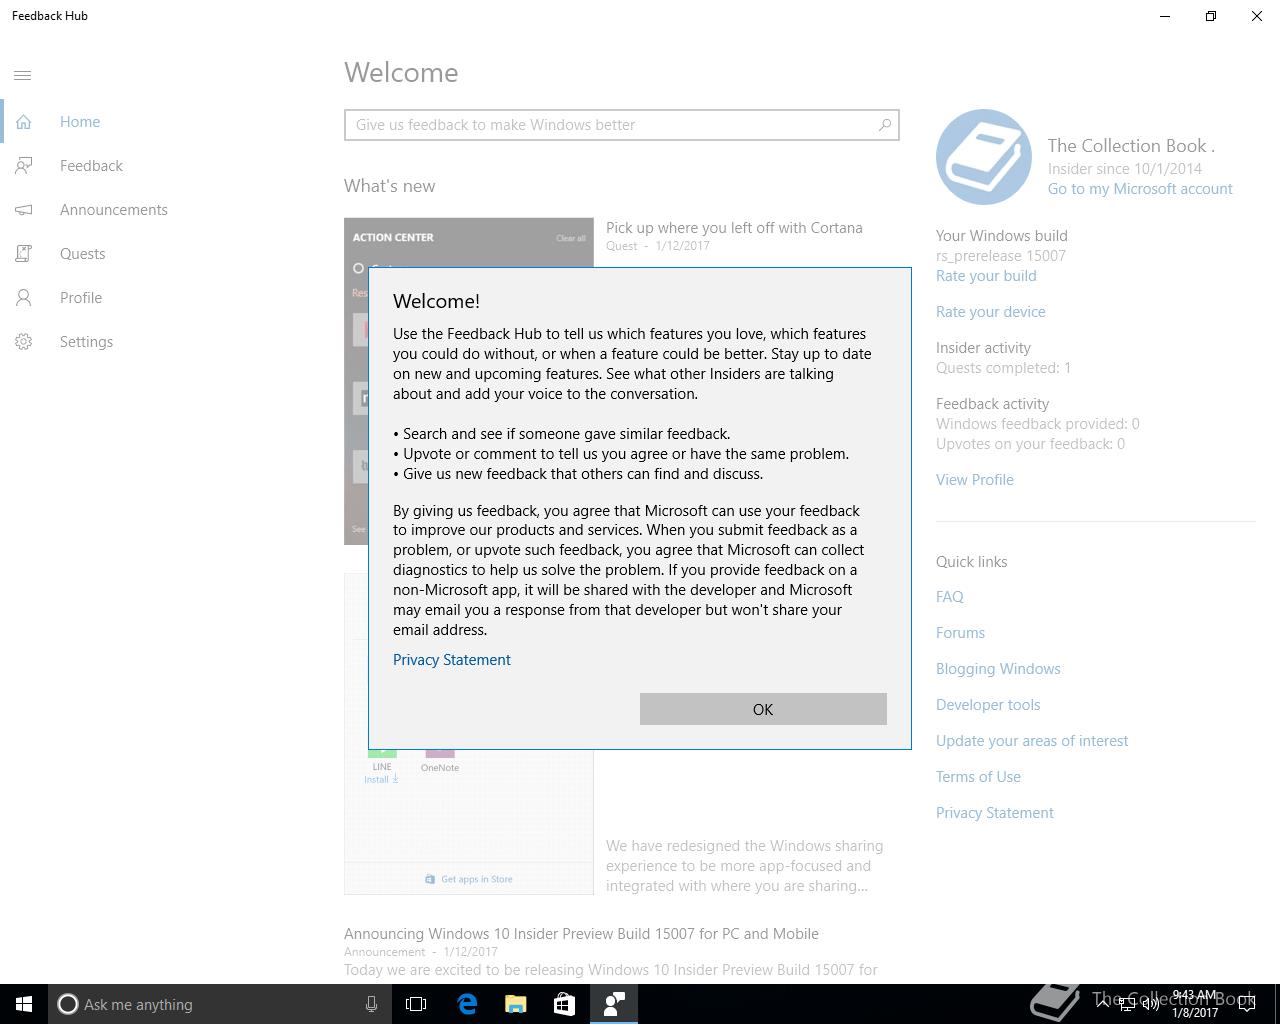Click the Announcements megaphone icon
1280x1024 pixels.
23,210
